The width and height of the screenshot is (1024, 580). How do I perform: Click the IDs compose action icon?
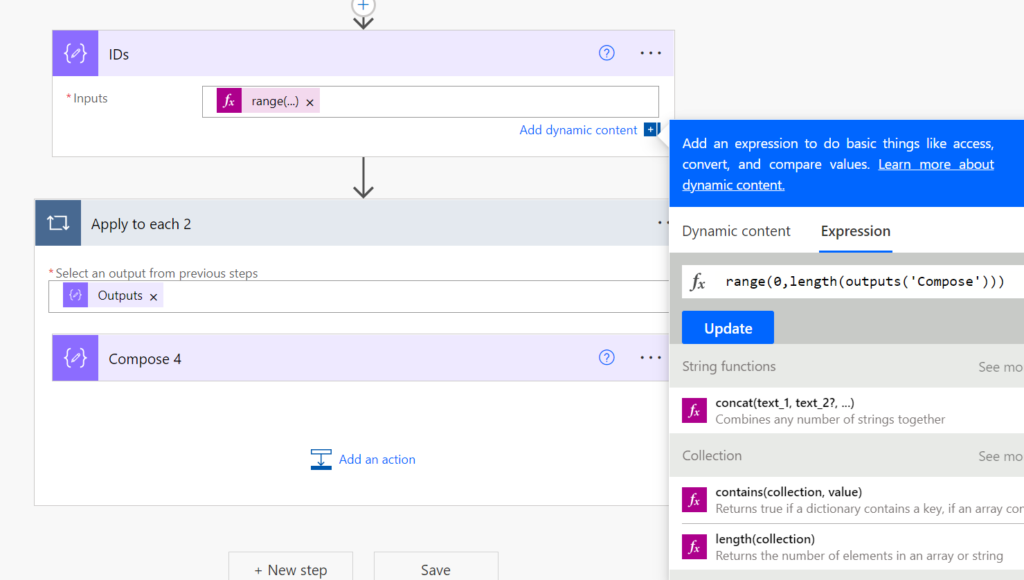[75, 53]
